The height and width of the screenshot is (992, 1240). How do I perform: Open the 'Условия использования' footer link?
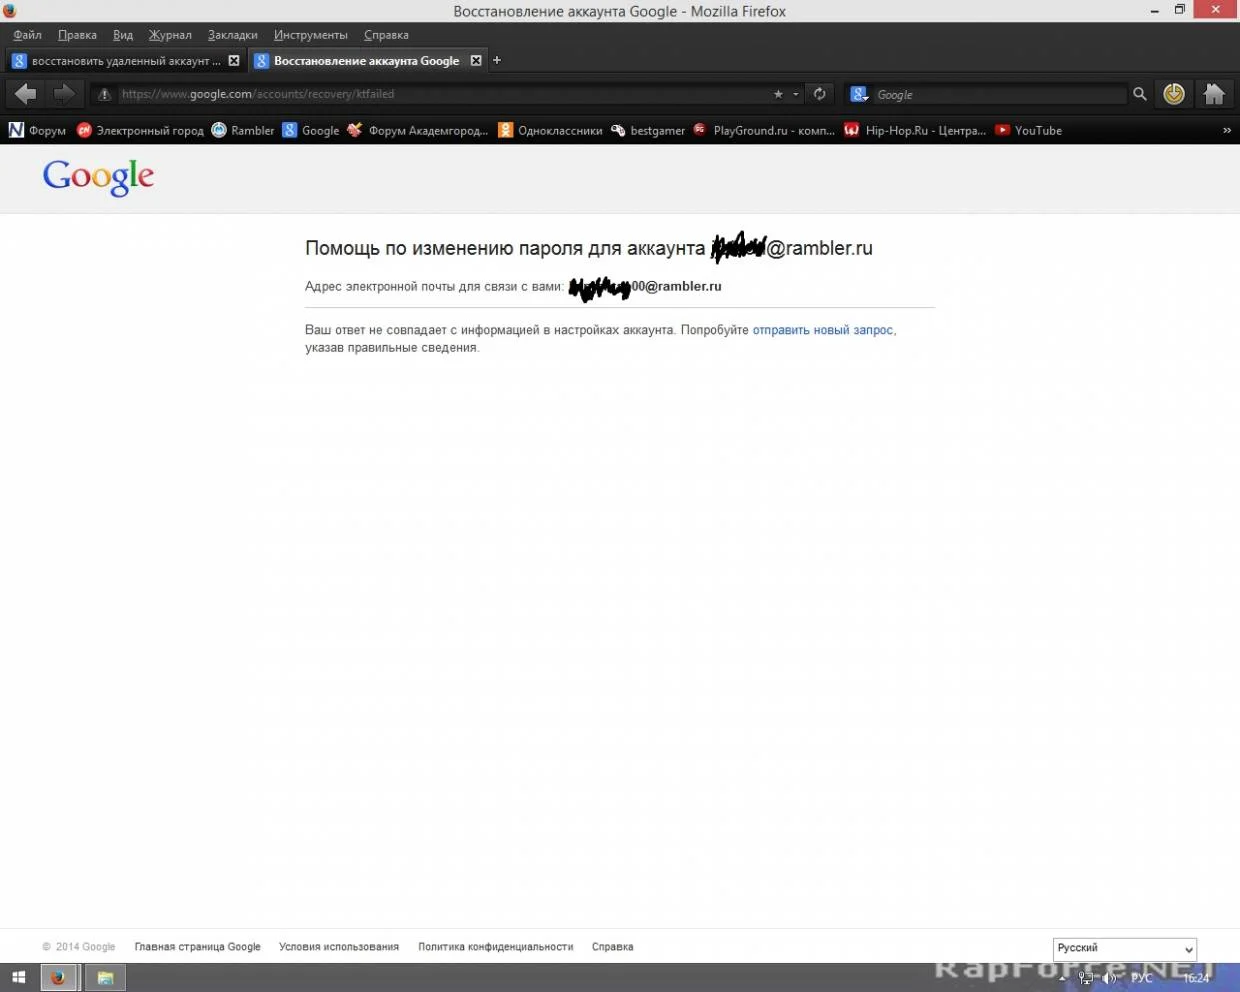(x=339, y=947)
